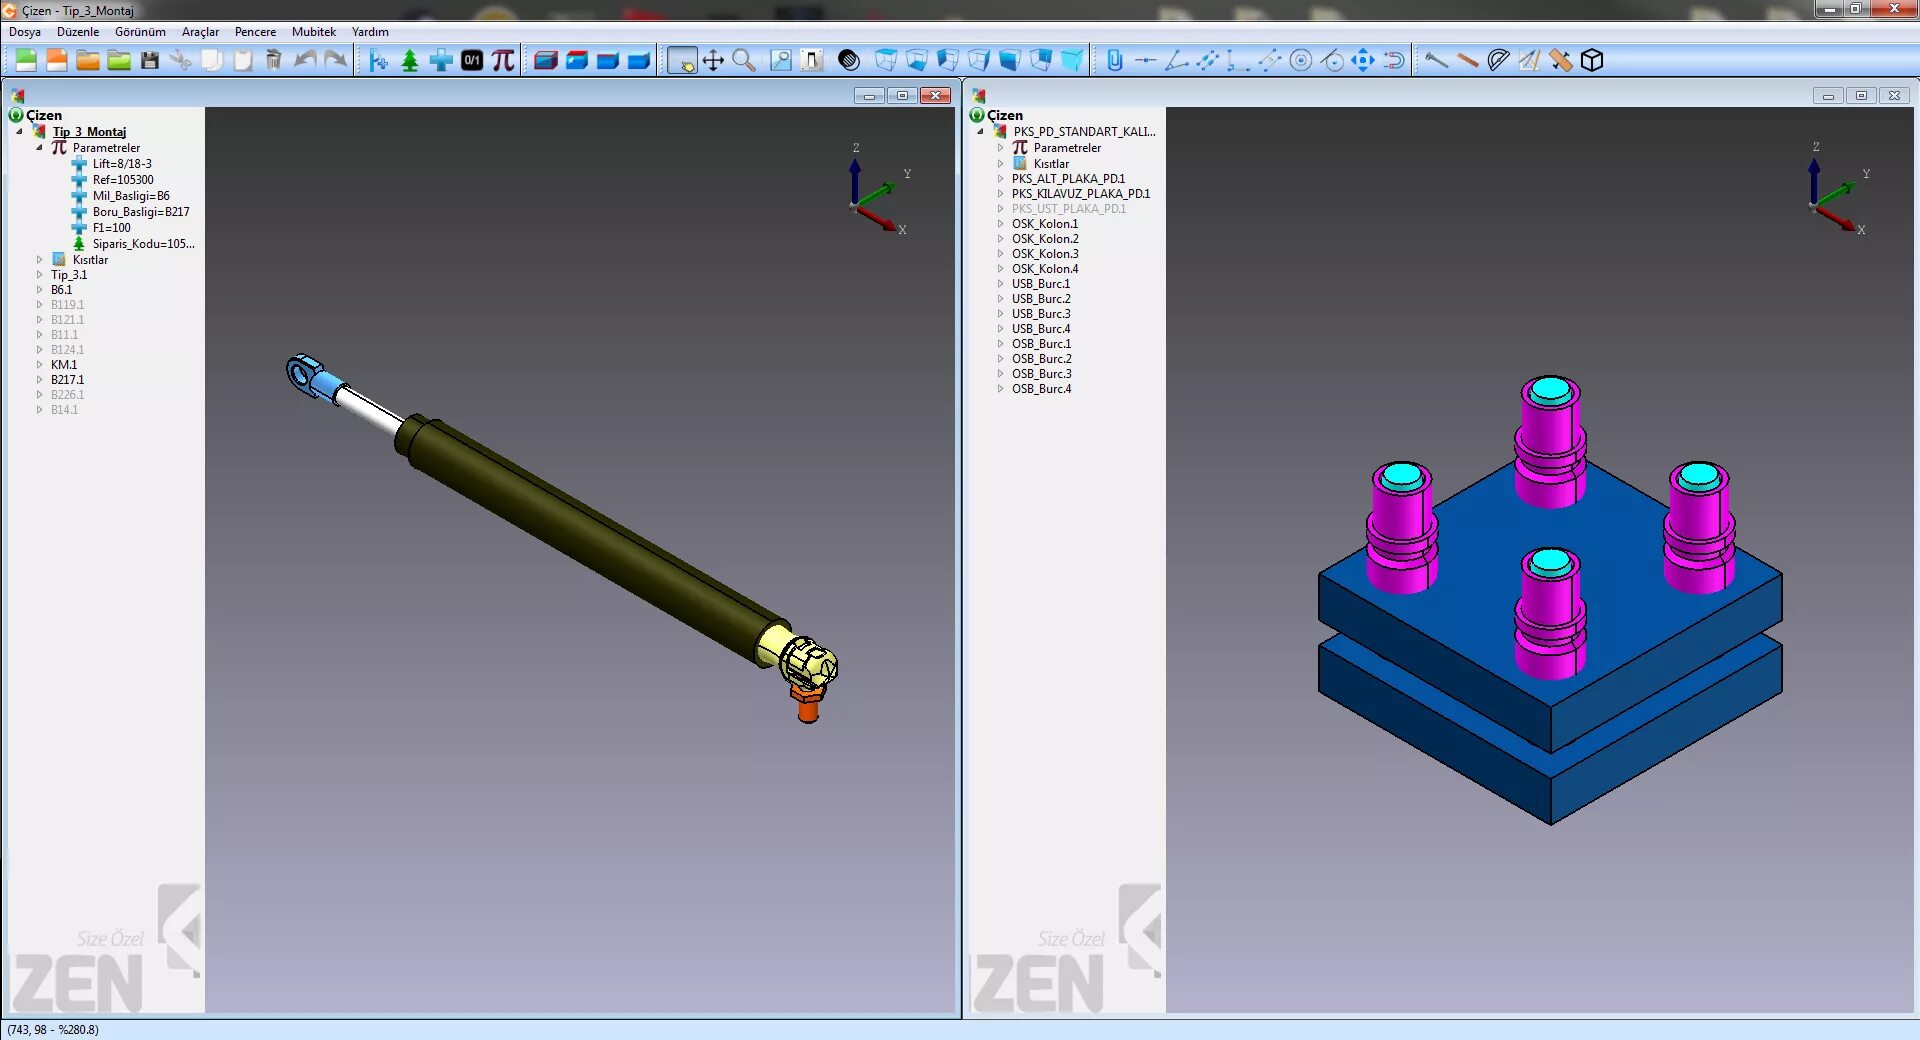Expand the Tip_3.1 tree node

(40, 275)
